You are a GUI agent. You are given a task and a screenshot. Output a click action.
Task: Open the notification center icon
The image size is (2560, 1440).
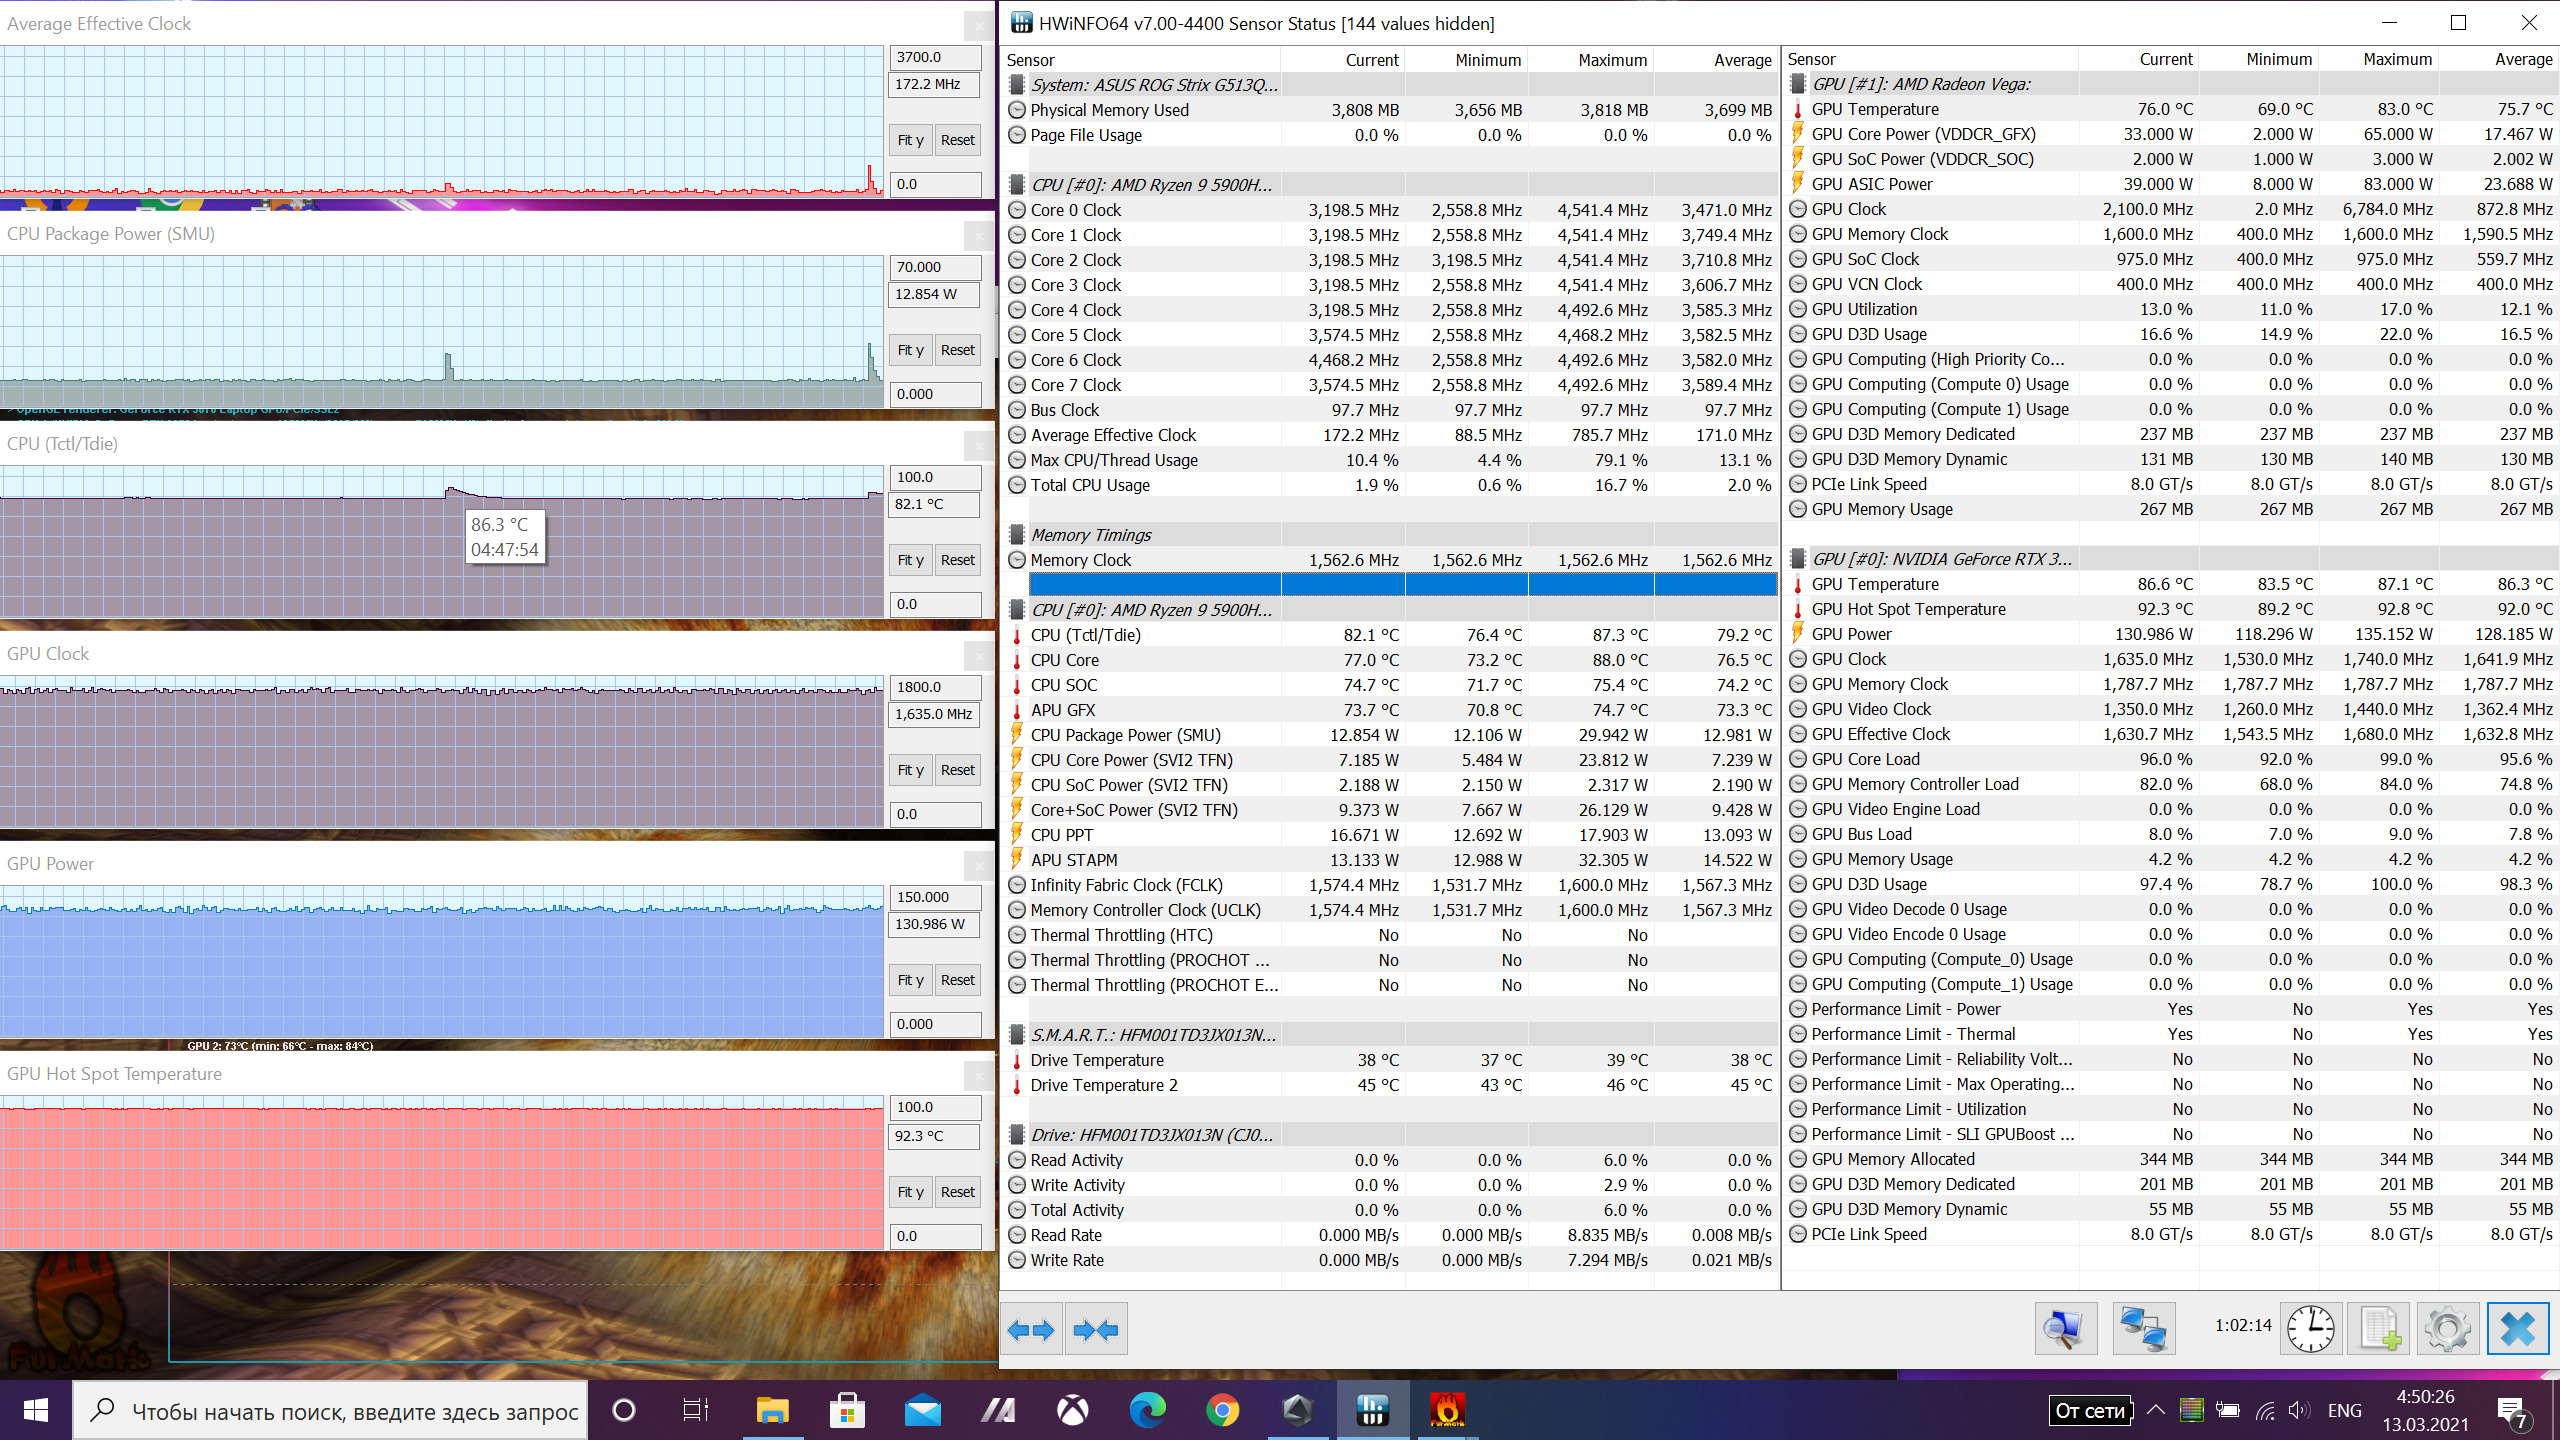point(2514,1411)
